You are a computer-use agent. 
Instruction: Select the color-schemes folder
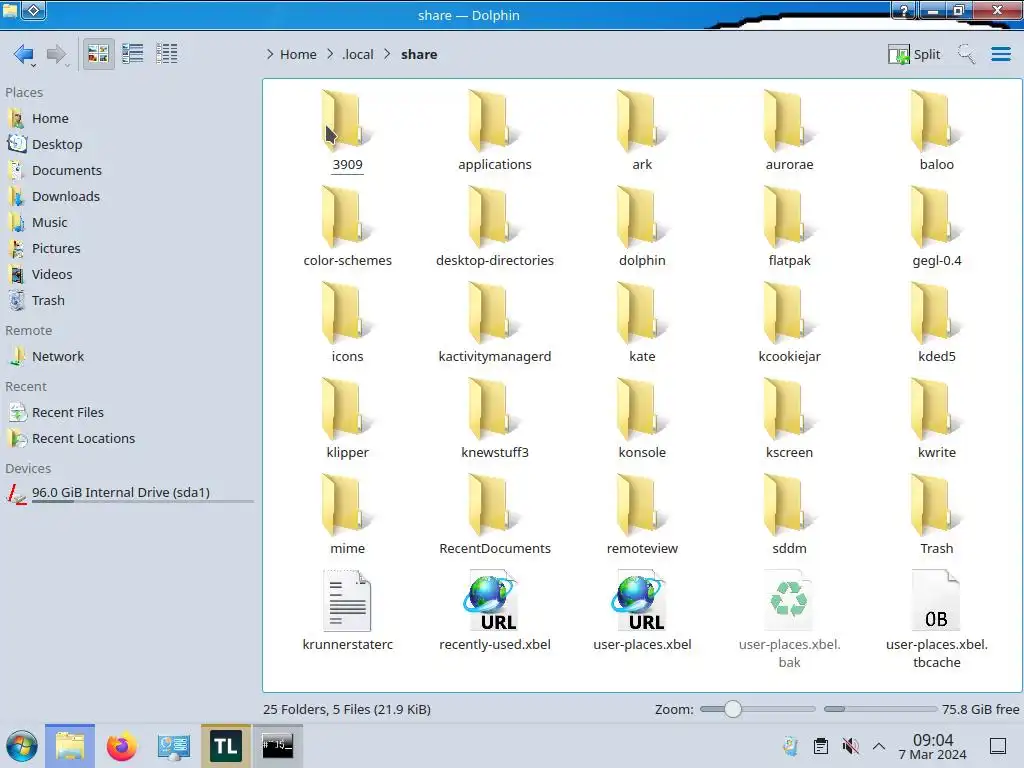tap(347, 227)
